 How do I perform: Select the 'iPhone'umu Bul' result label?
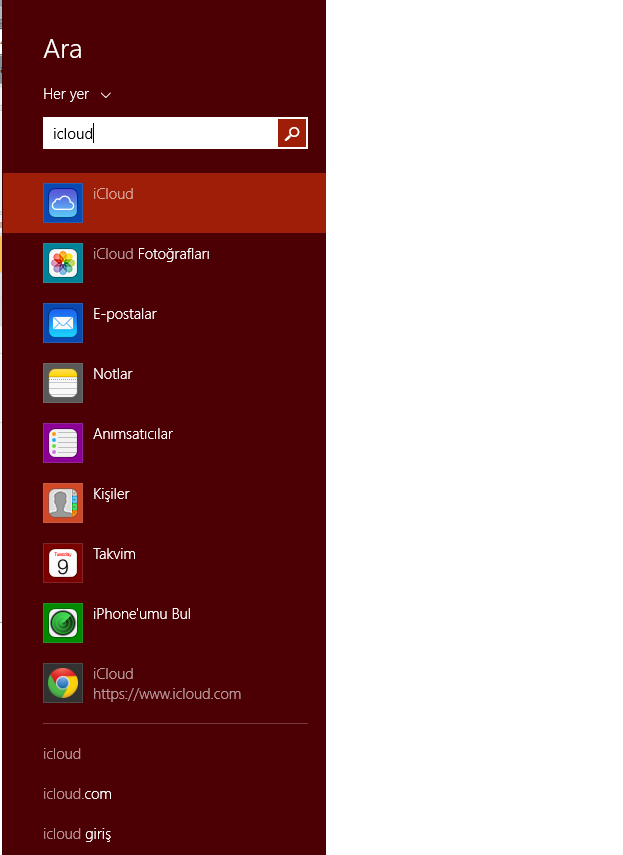(x=142, y=614)
